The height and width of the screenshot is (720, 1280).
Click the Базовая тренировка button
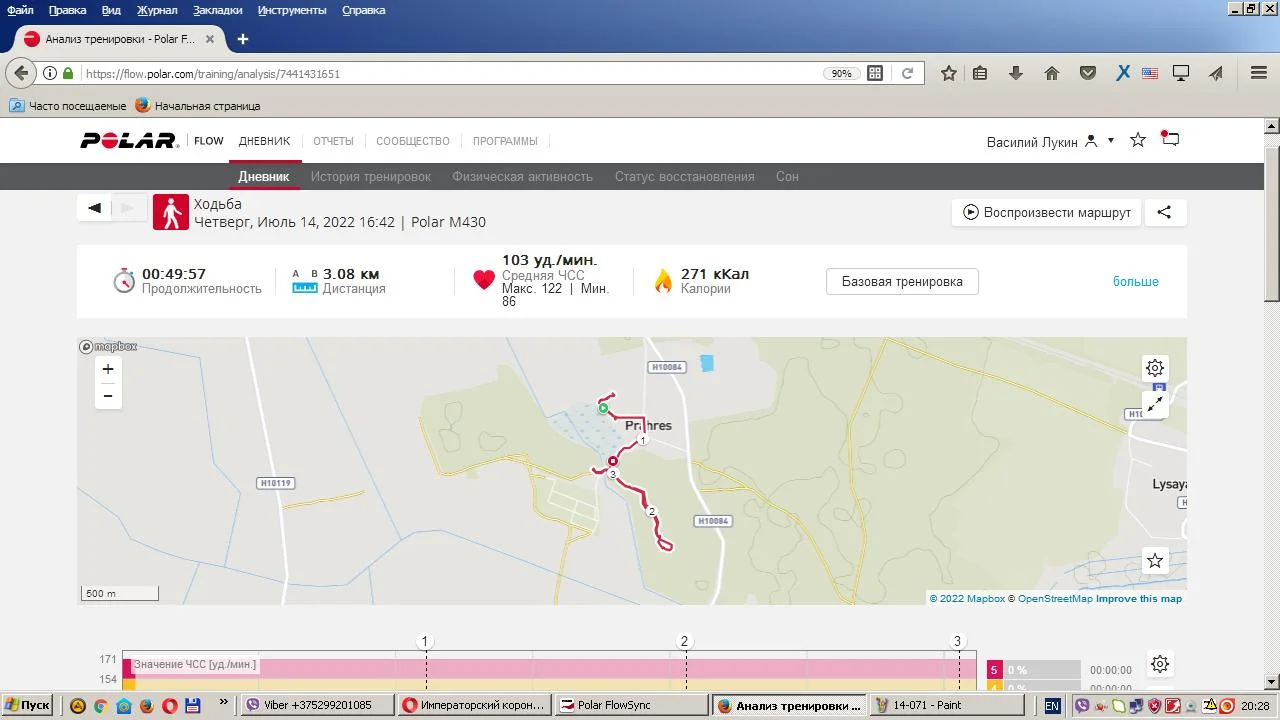coord(902,281)
